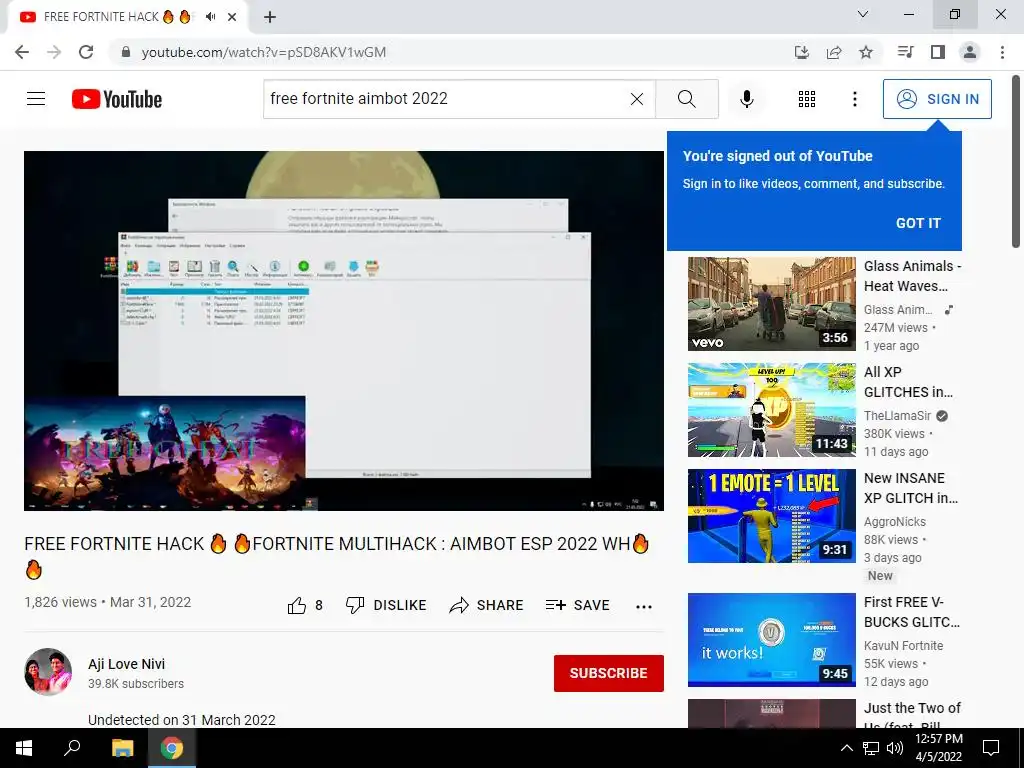Close the FREE FORTNITE HACK tab
Viewport: 1024px width, 768px height.
(232, 17)
